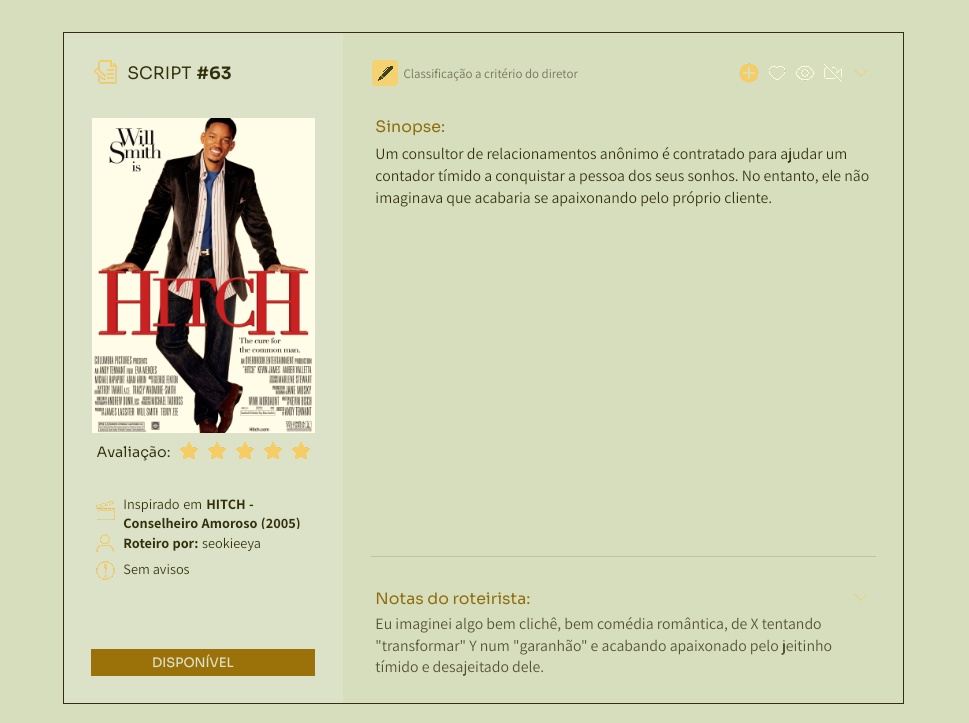Select the third rating star
969x723 pixels.
pyautogui.click(x=245, y=451)
